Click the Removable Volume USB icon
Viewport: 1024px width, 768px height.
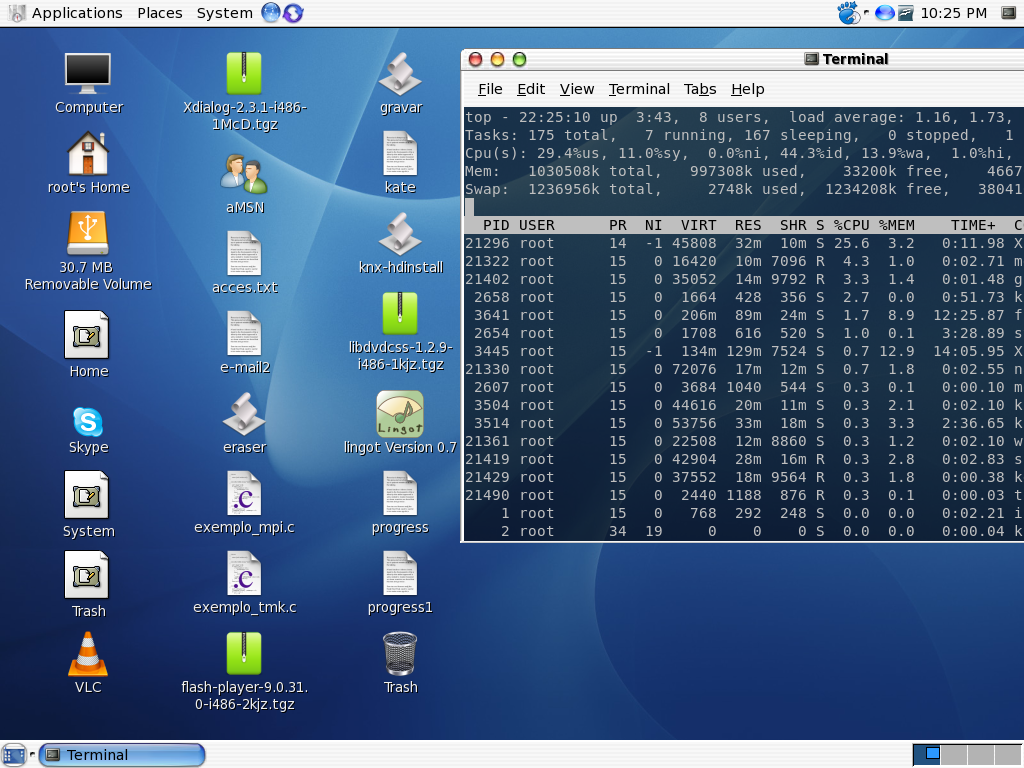point(88,233)
